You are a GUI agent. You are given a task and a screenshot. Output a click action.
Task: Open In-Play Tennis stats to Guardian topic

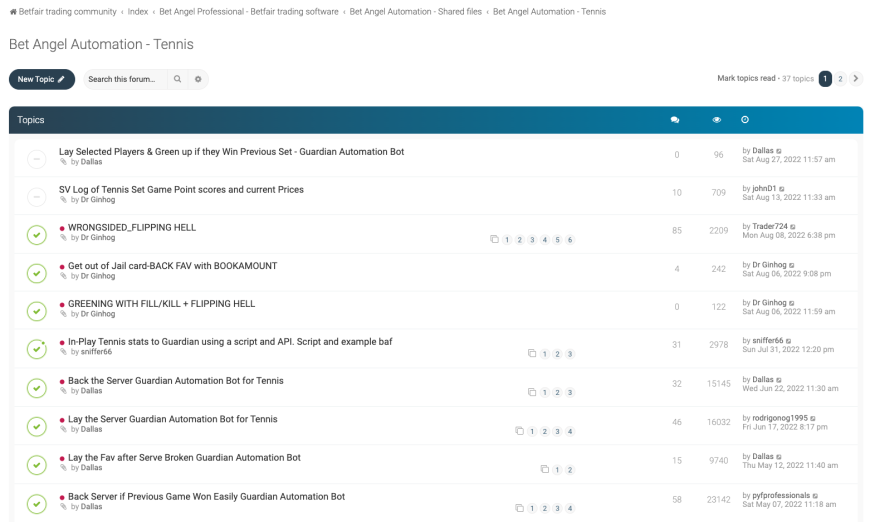point(230,342)
